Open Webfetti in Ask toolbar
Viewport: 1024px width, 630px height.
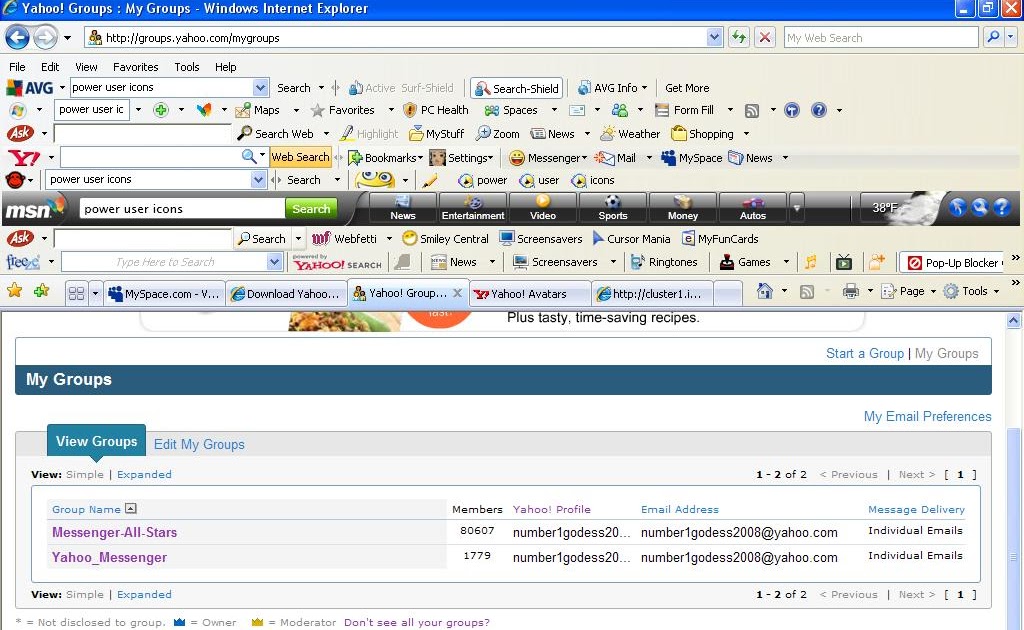click(344, 238)
